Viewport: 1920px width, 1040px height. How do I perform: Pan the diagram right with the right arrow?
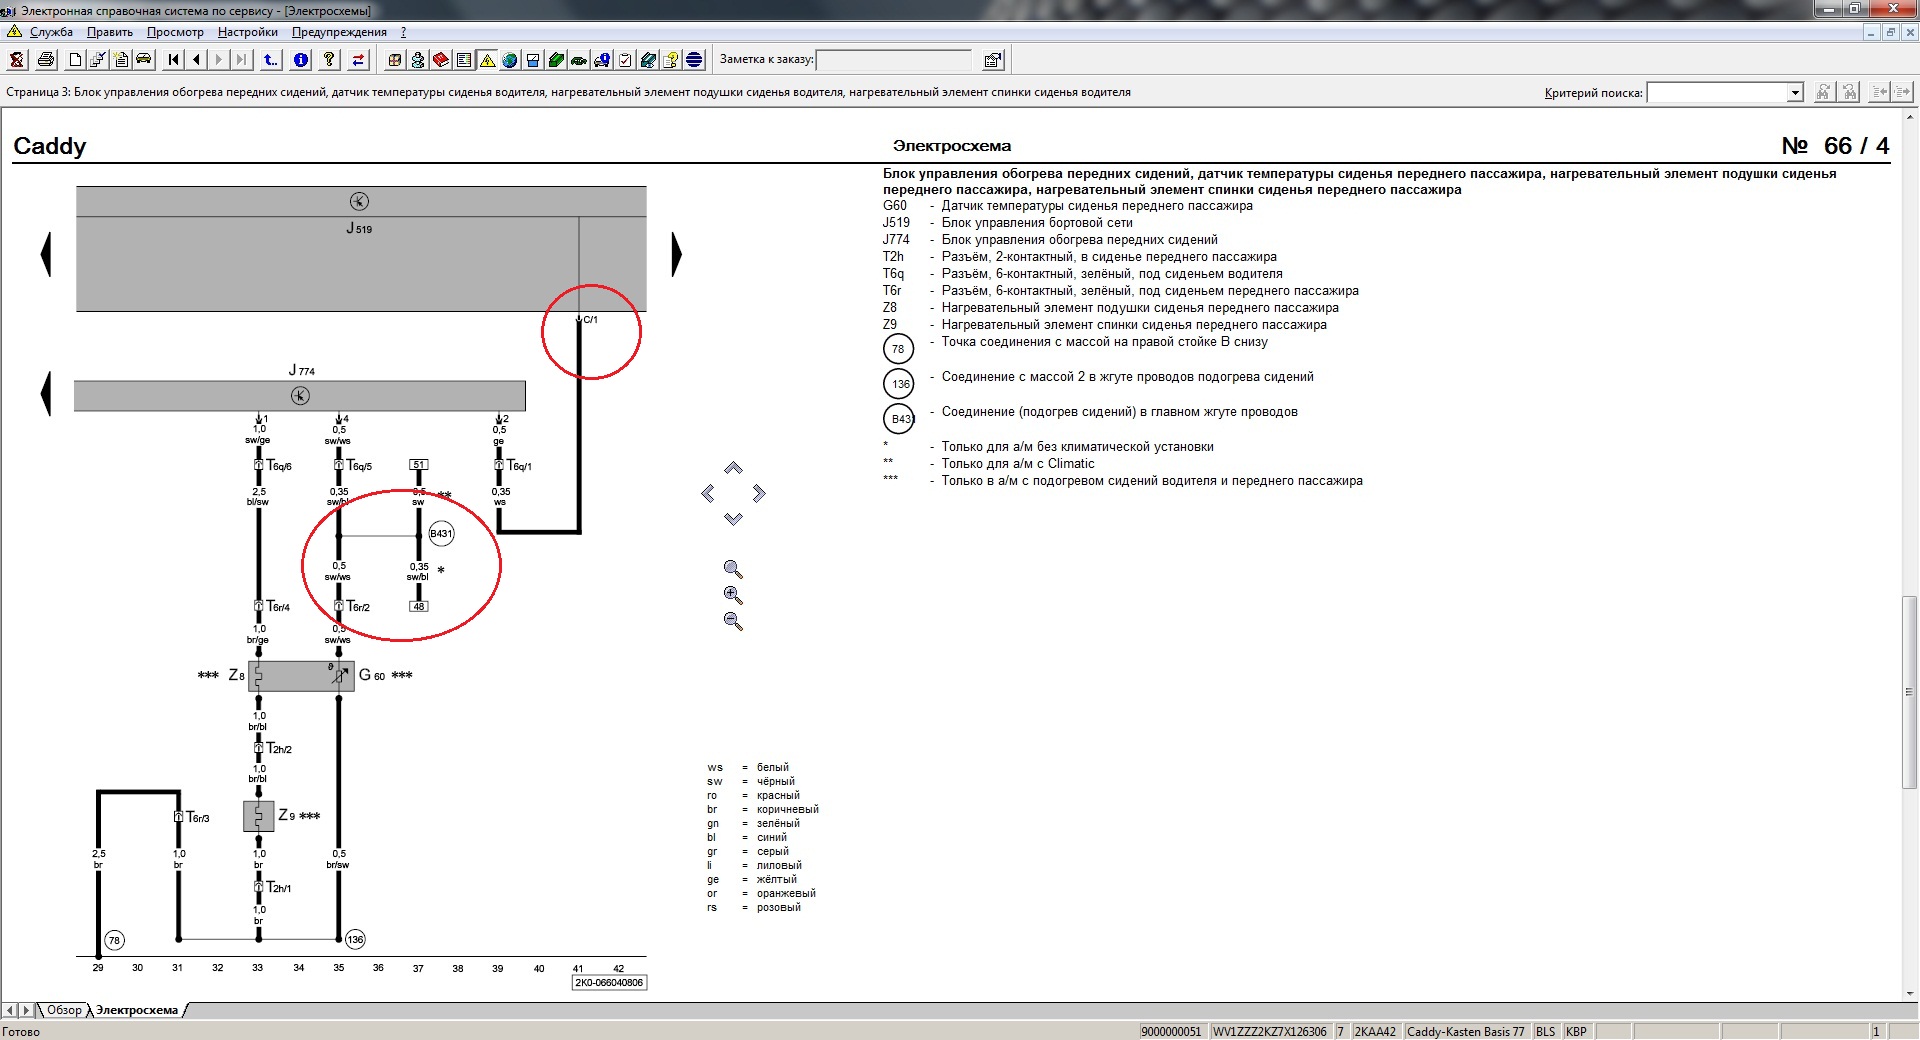pyautogui.click(x=759, y=493)
